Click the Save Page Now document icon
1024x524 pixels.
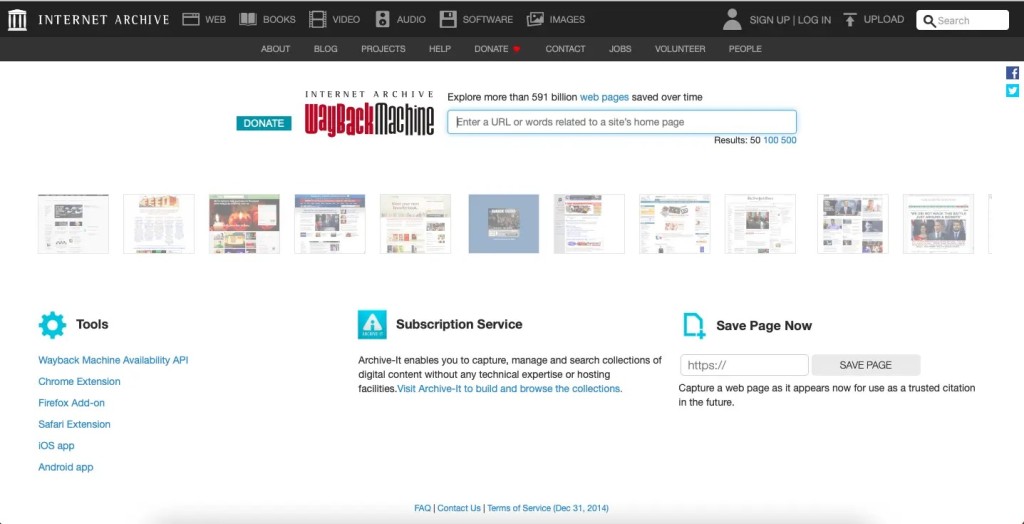[x=694, y=325]
